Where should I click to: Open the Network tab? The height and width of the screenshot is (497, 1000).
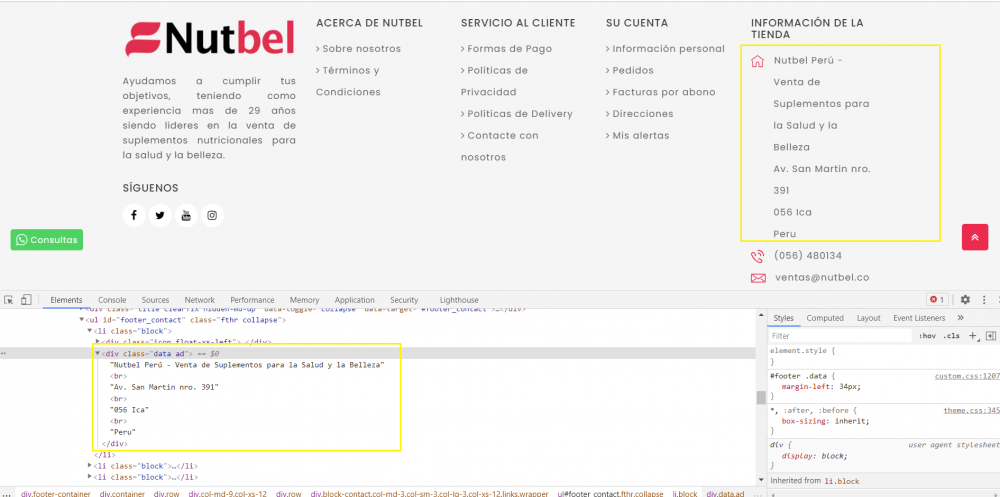(x=200, y=300)
